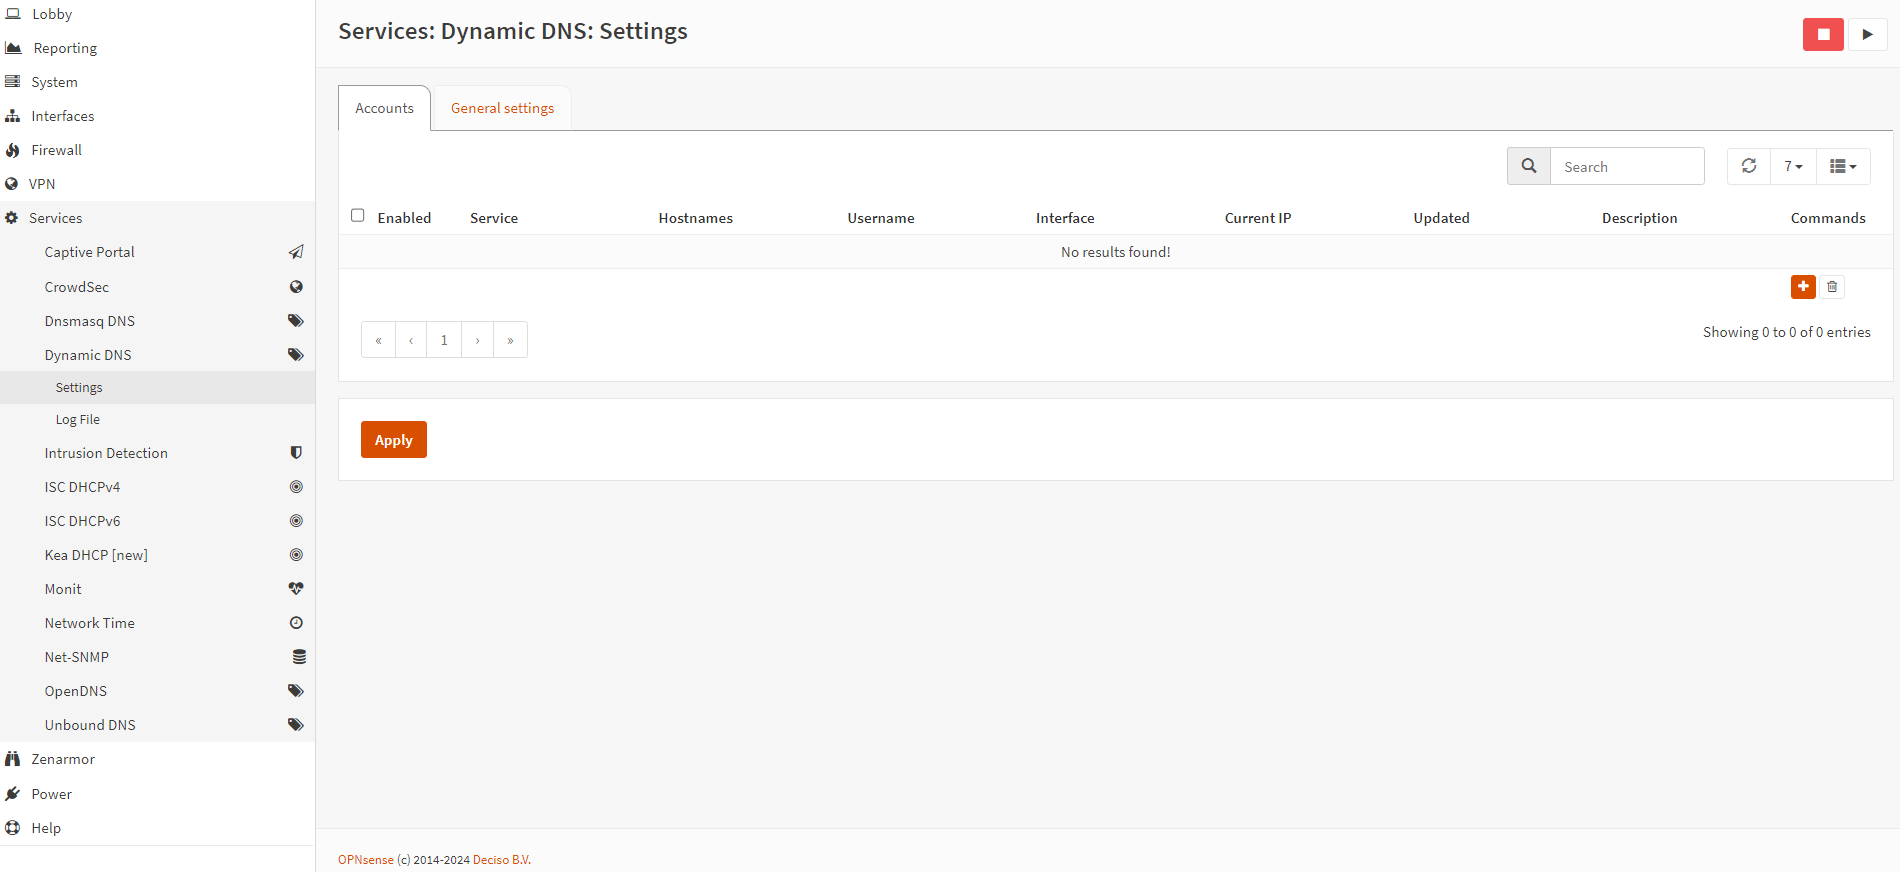Open the OPNsense footer link
The height and width of the screenshot is (872, 1900).
pos(365,860)
